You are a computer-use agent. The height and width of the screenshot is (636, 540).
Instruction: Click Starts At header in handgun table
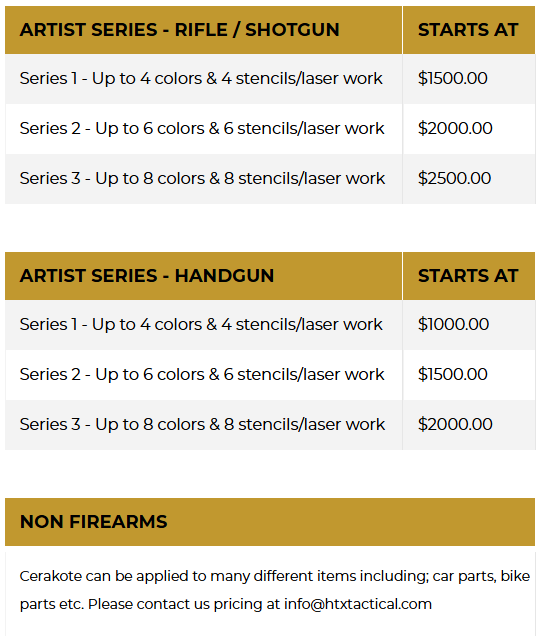click(468, 276)
